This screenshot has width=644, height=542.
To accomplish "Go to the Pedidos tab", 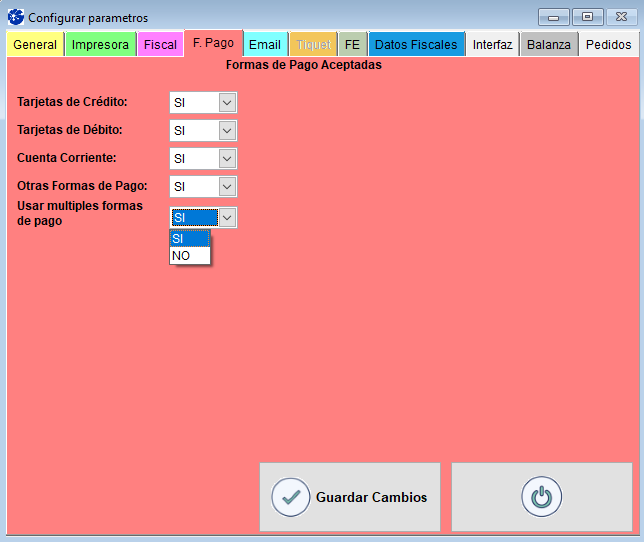I will pyautogui.click(x=608, y=45).
